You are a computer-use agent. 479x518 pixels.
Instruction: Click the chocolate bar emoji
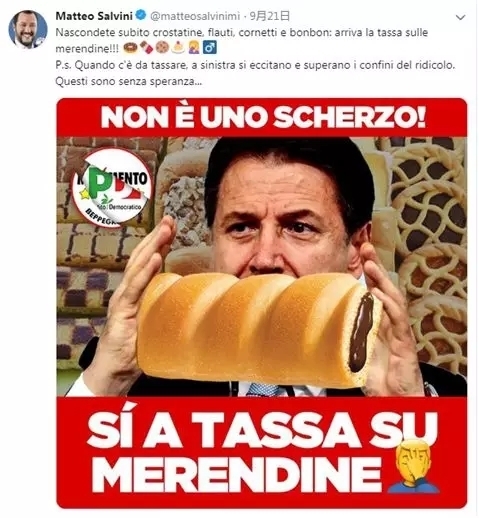146,47
